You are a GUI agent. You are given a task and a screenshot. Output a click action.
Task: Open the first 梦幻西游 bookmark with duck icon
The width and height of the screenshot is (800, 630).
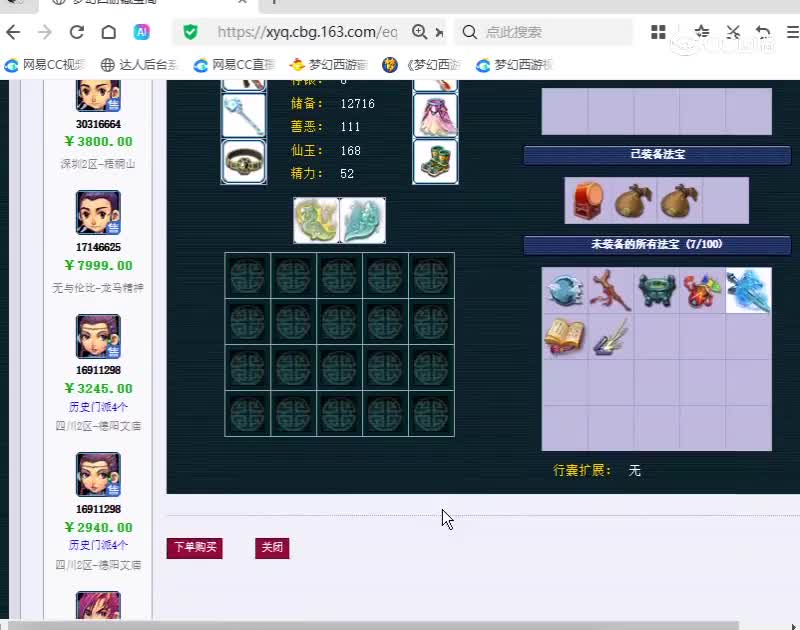click(328, 65)
